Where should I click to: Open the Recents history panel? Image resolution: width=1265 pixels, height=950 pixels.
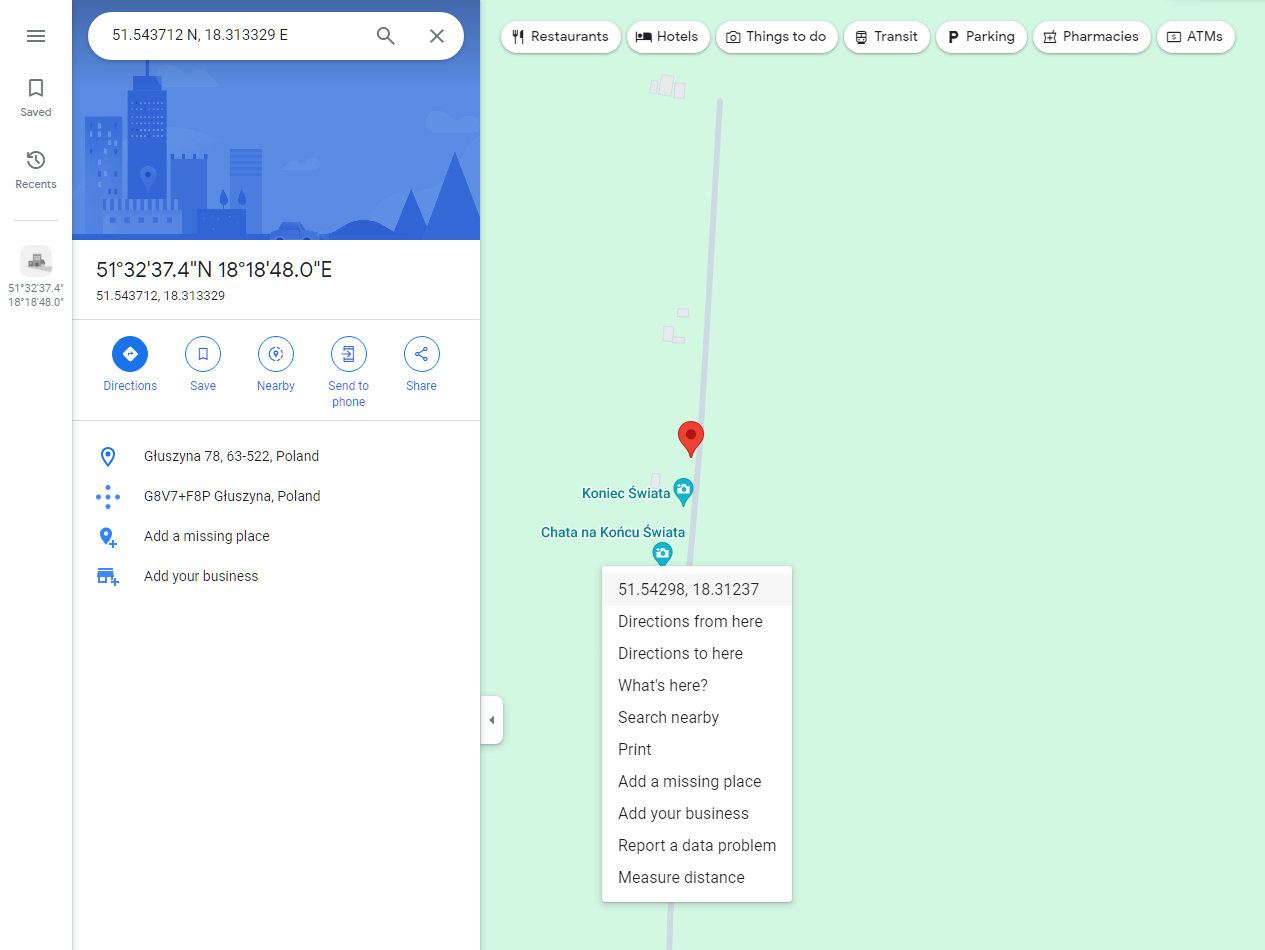36,169
